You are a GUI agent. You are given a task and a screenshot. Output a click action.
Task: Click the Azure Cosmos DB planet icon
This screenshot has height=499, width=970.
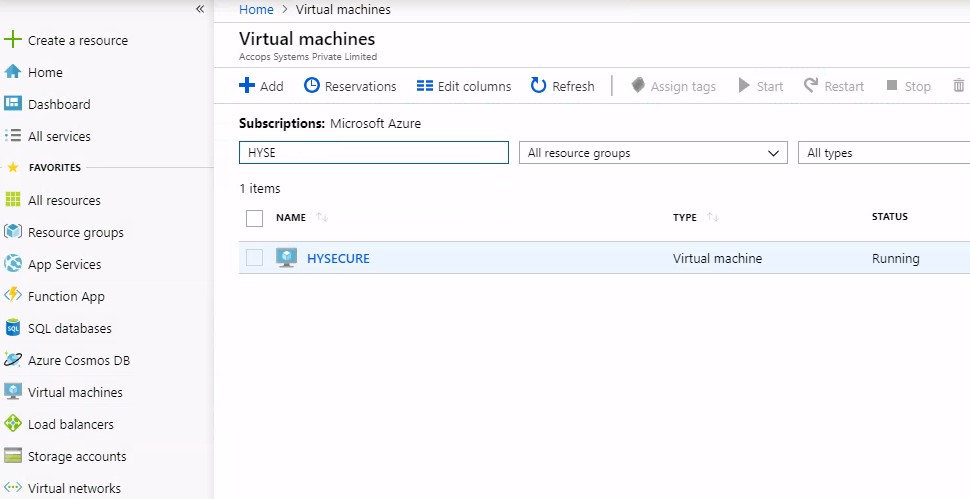click(x=12, y=360)
